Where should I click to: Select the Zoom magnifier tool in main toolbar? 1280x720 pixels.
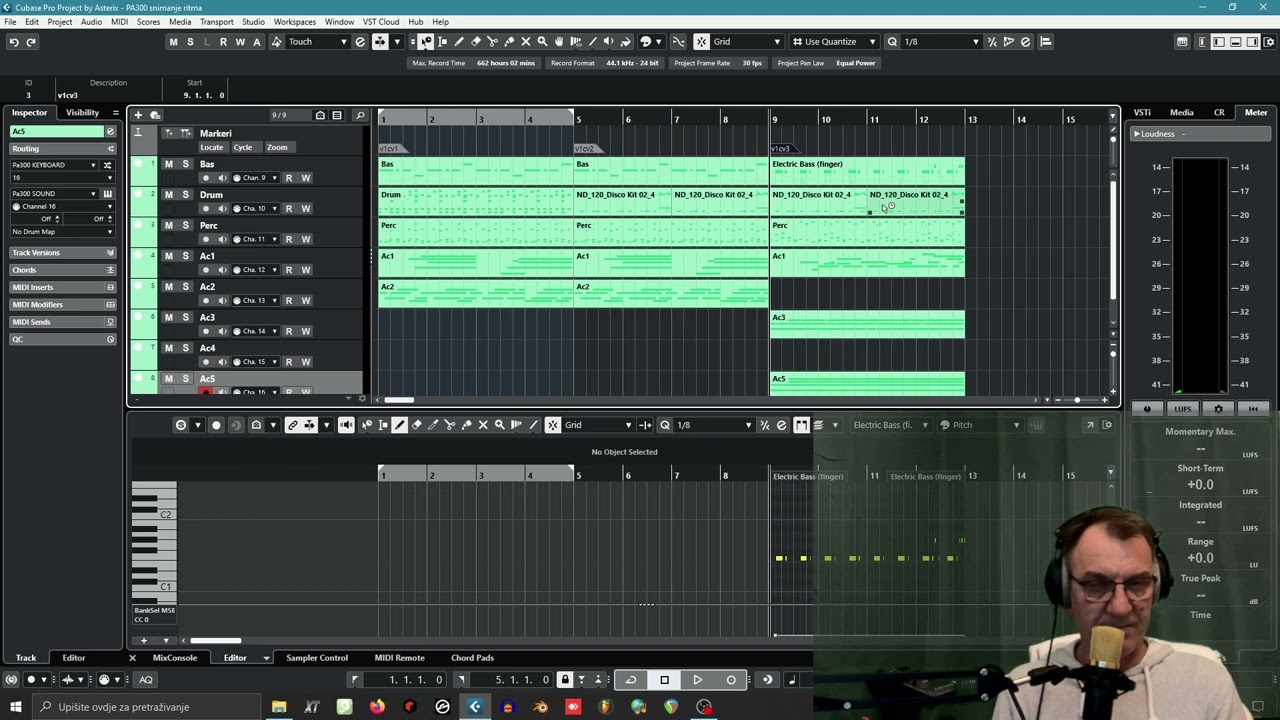tap(542, 41)
